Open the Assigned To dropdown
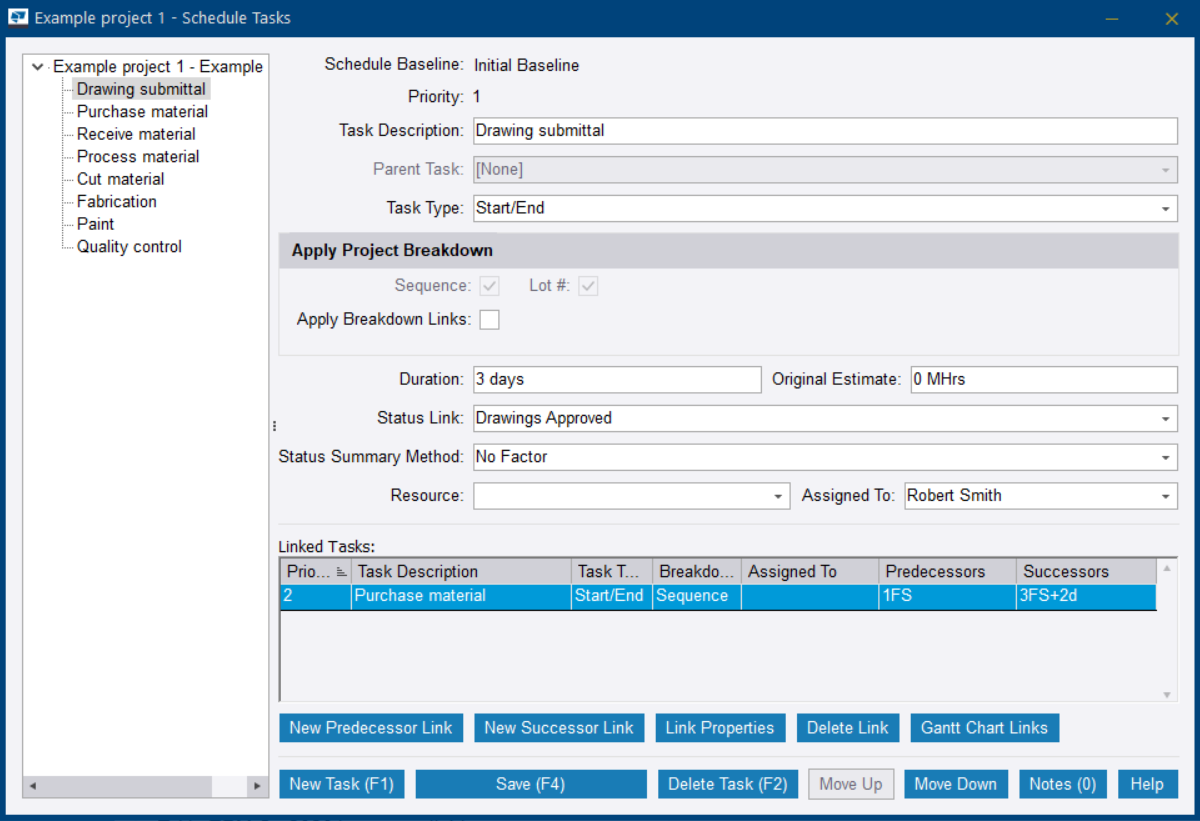The height and width of the screenshot is (821, 1200). coord(1166,495)
